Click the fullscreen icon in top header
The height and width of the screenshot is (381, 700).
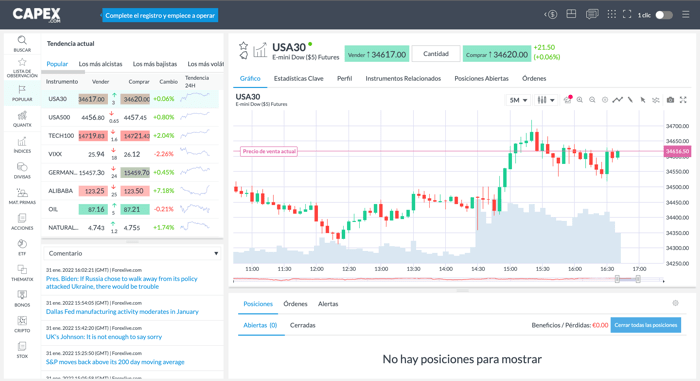pyautogui.click(x=627, y=14)
